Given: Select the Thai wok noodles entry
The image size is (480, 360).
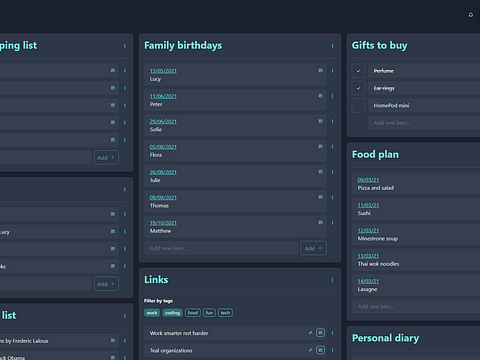Looking at the screenshot, I should [x=416, y=260].
